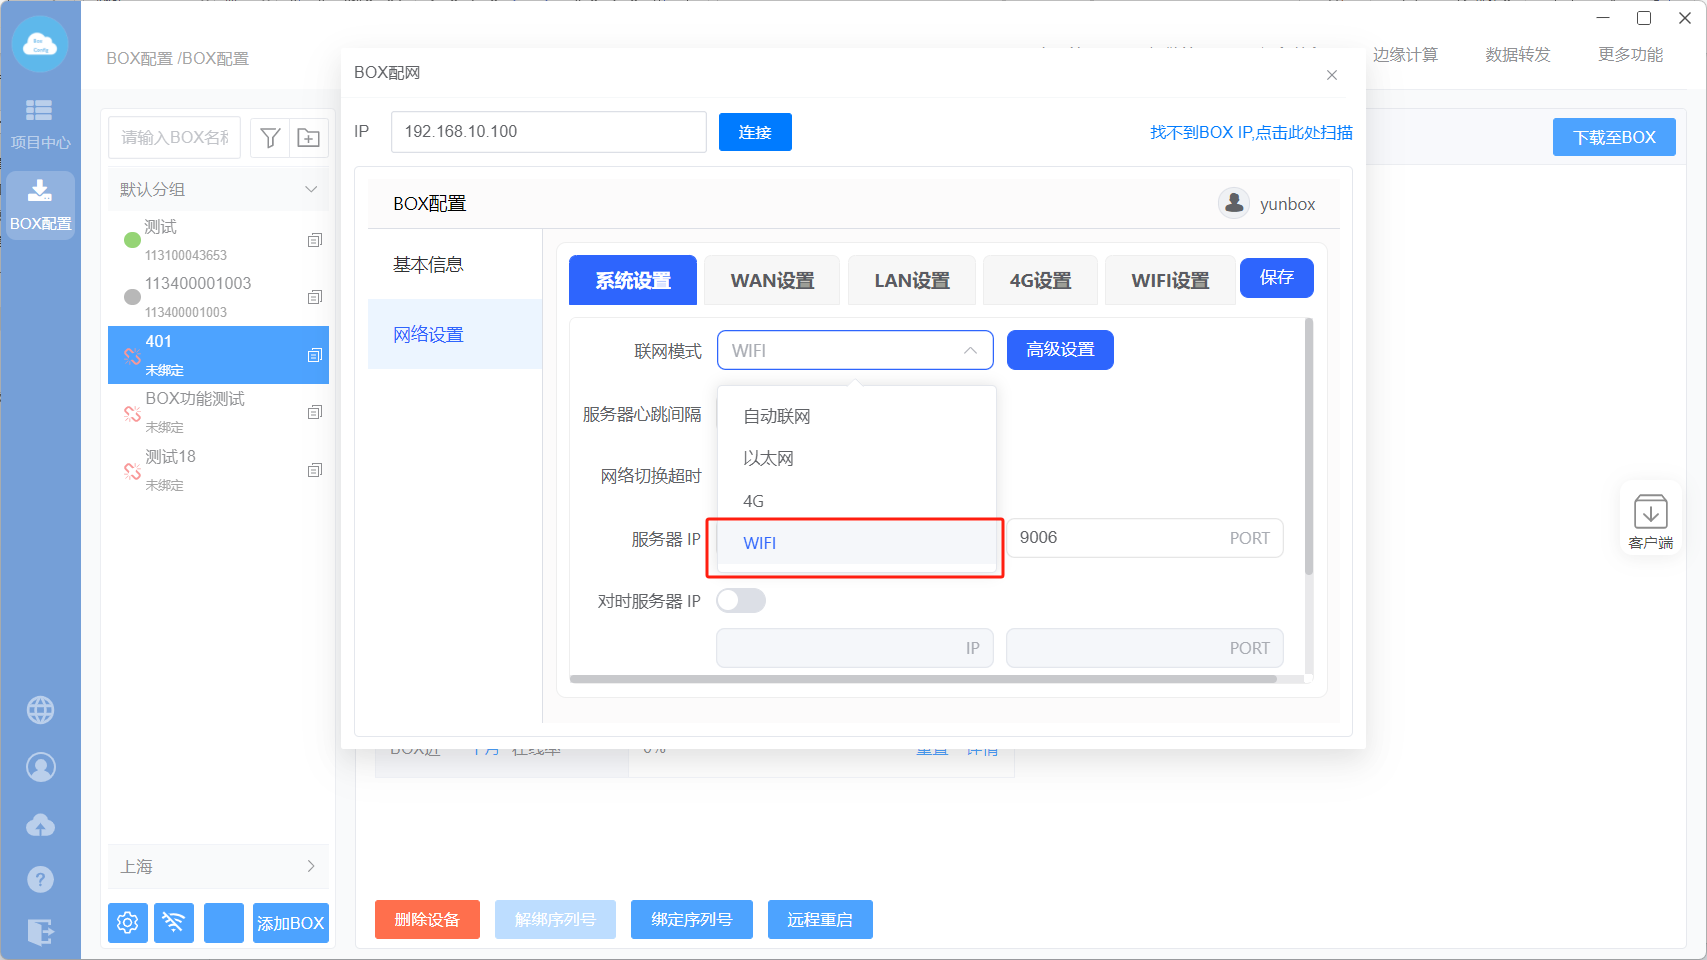Click the filter funnel icon
Image resolution: width=1707 pixels, height=960 pixels.
pos(269,138)
